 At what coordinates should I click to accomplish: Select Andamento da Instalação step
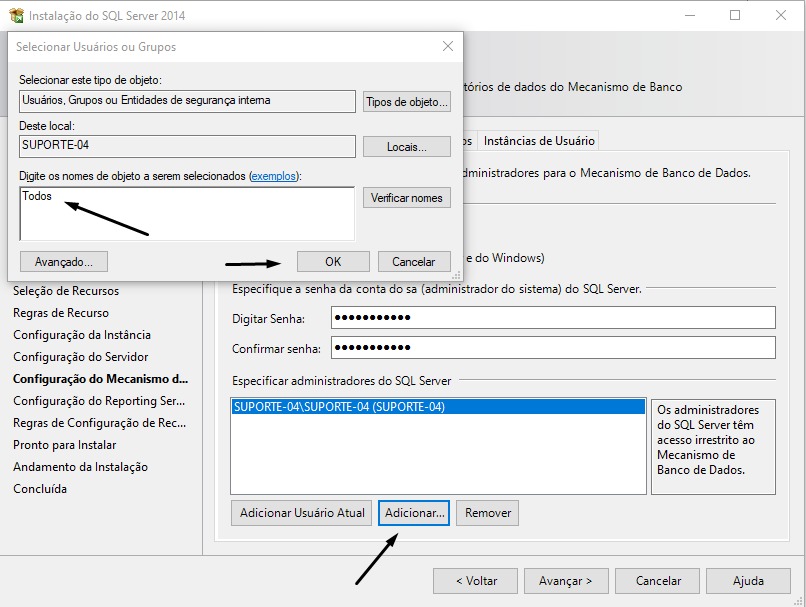(x=81, y=467)
